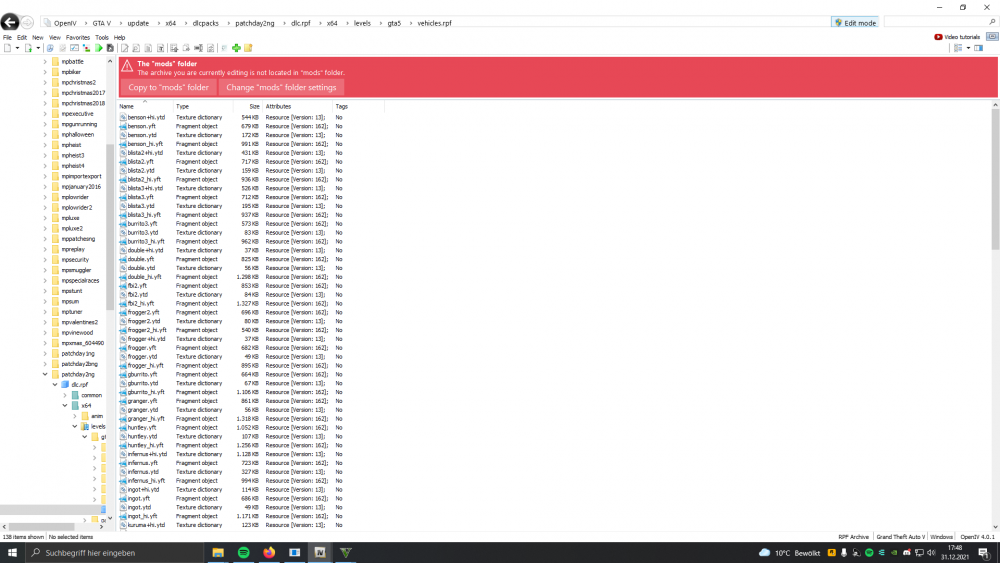
Task: Open the Edit menu
Action: coord(22,38)
